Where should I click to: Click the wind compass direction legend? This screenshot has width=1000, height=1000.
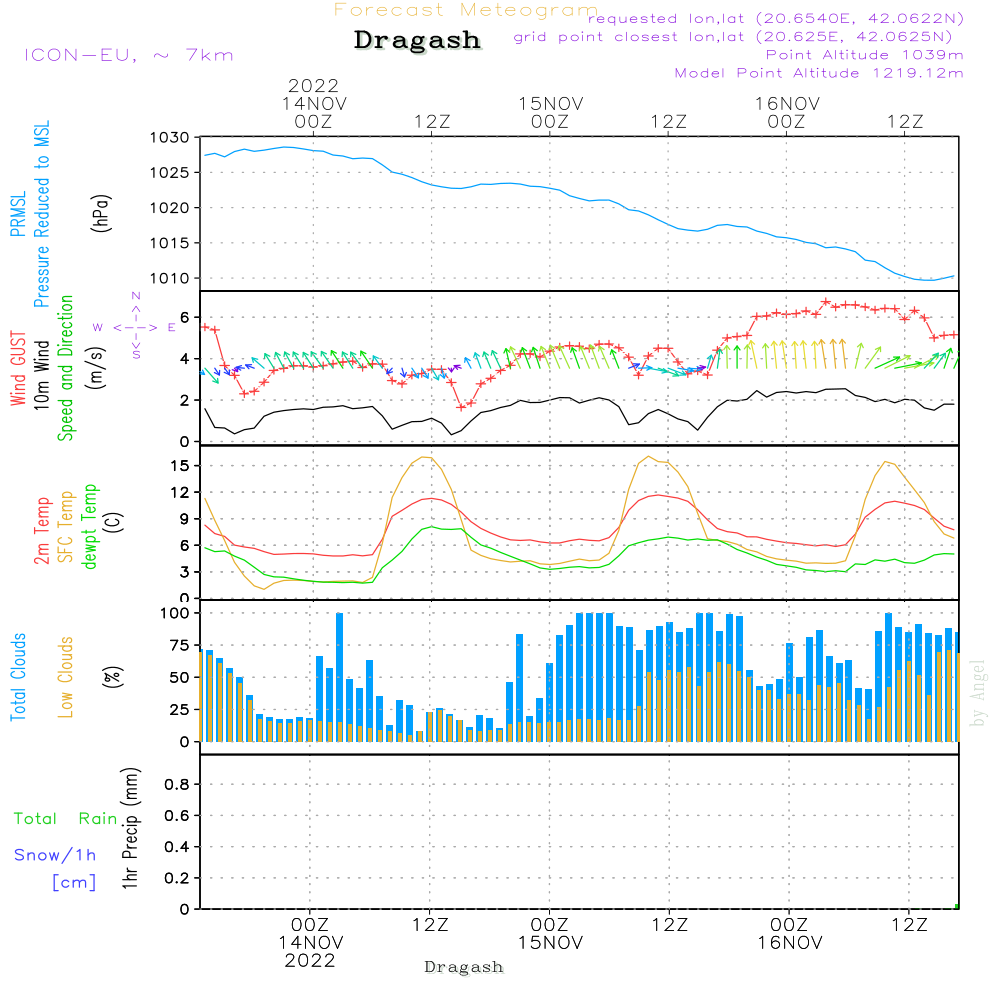coord(135,327)
